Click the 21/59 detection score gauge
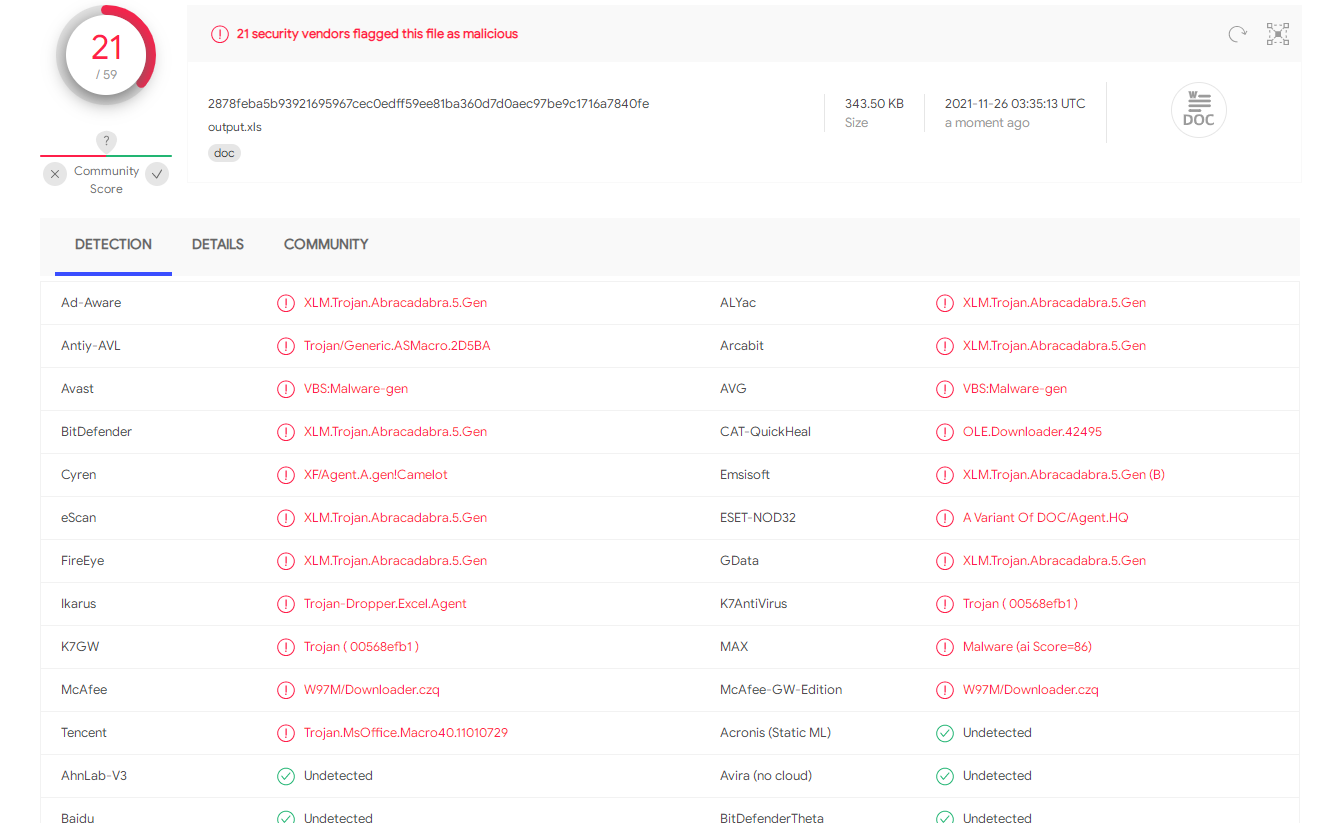1319x823 pixels. (106, 55)
